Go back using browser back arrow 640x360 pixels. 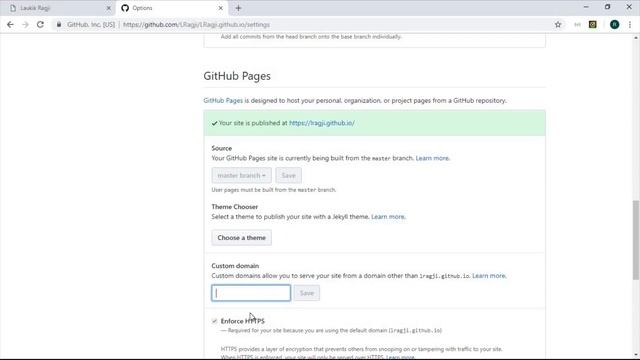click(10, 24)
